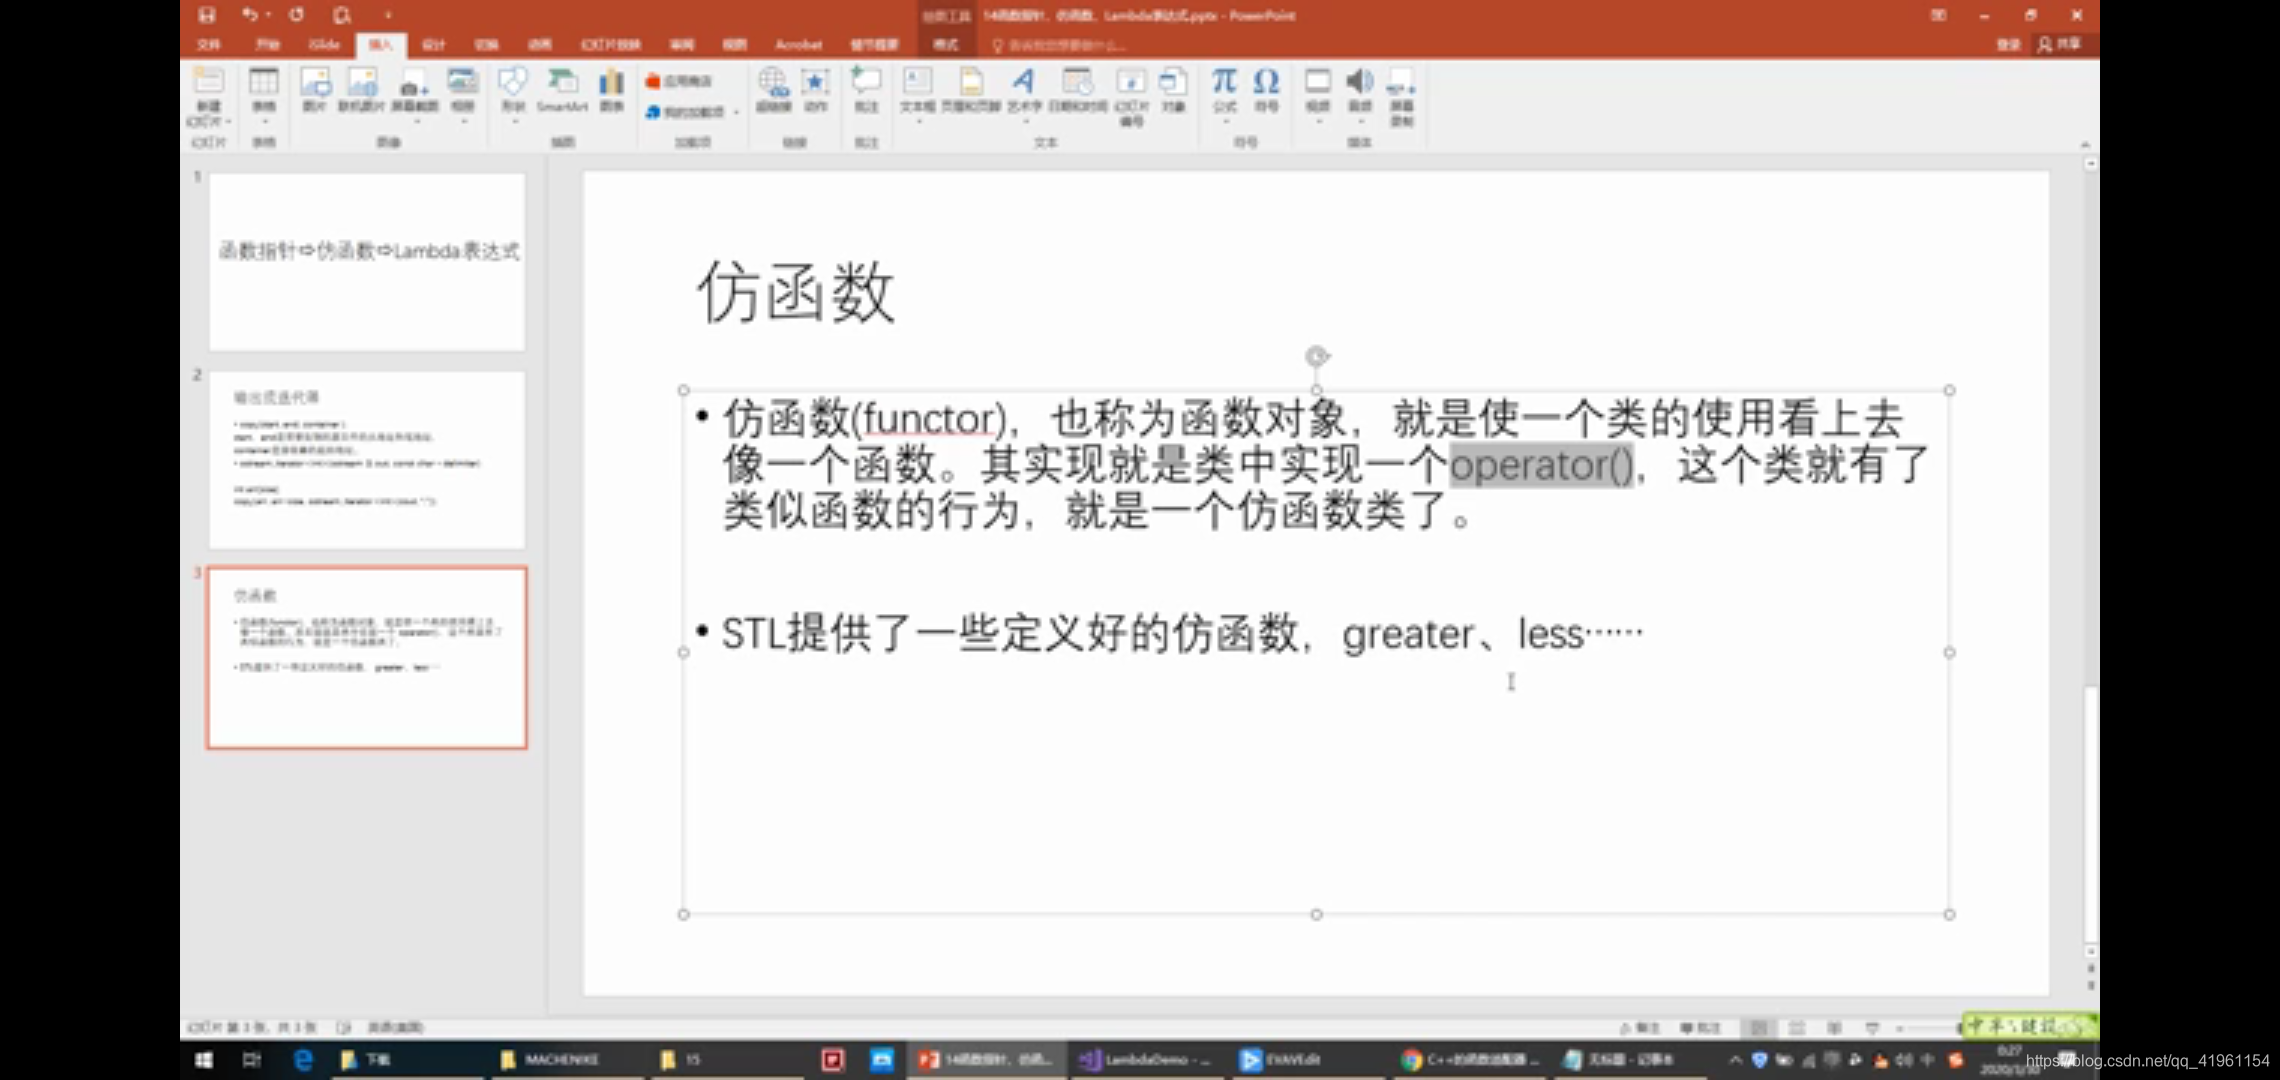Image resolution: width=2280 pixels, height=1080 pixels.
Task: Switch to the iSlide tab
Action: [324, 45]
